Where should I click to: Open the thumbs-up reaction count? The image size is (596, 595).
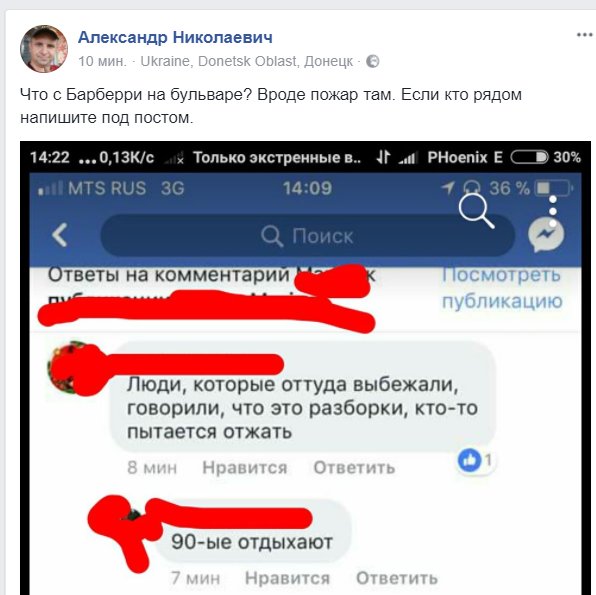pyautogui.click(x=476, y=460)
